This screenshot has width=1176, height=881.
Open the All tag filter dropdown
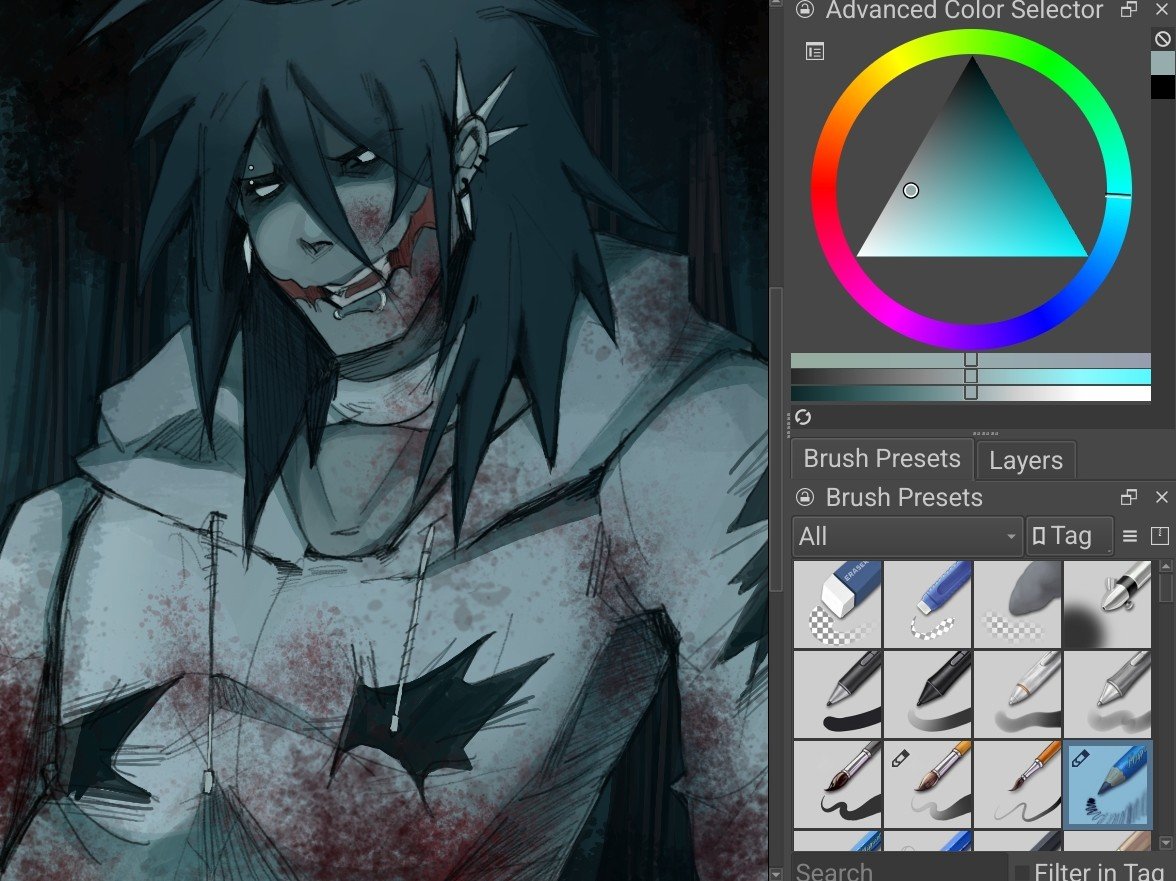point(907,536)
